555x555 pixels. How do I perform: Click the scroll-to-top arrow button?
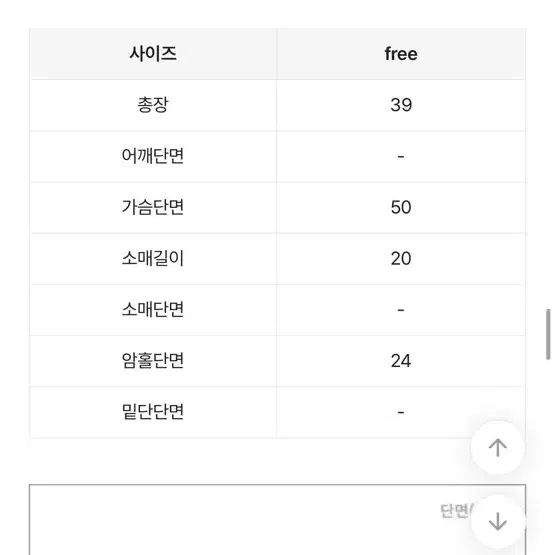pos(498,447)
